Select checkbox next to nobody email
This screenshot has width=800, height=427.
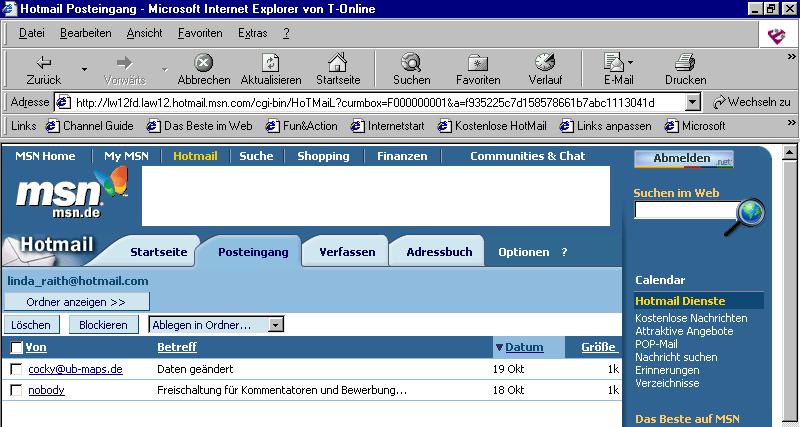[x=16, y=390]
